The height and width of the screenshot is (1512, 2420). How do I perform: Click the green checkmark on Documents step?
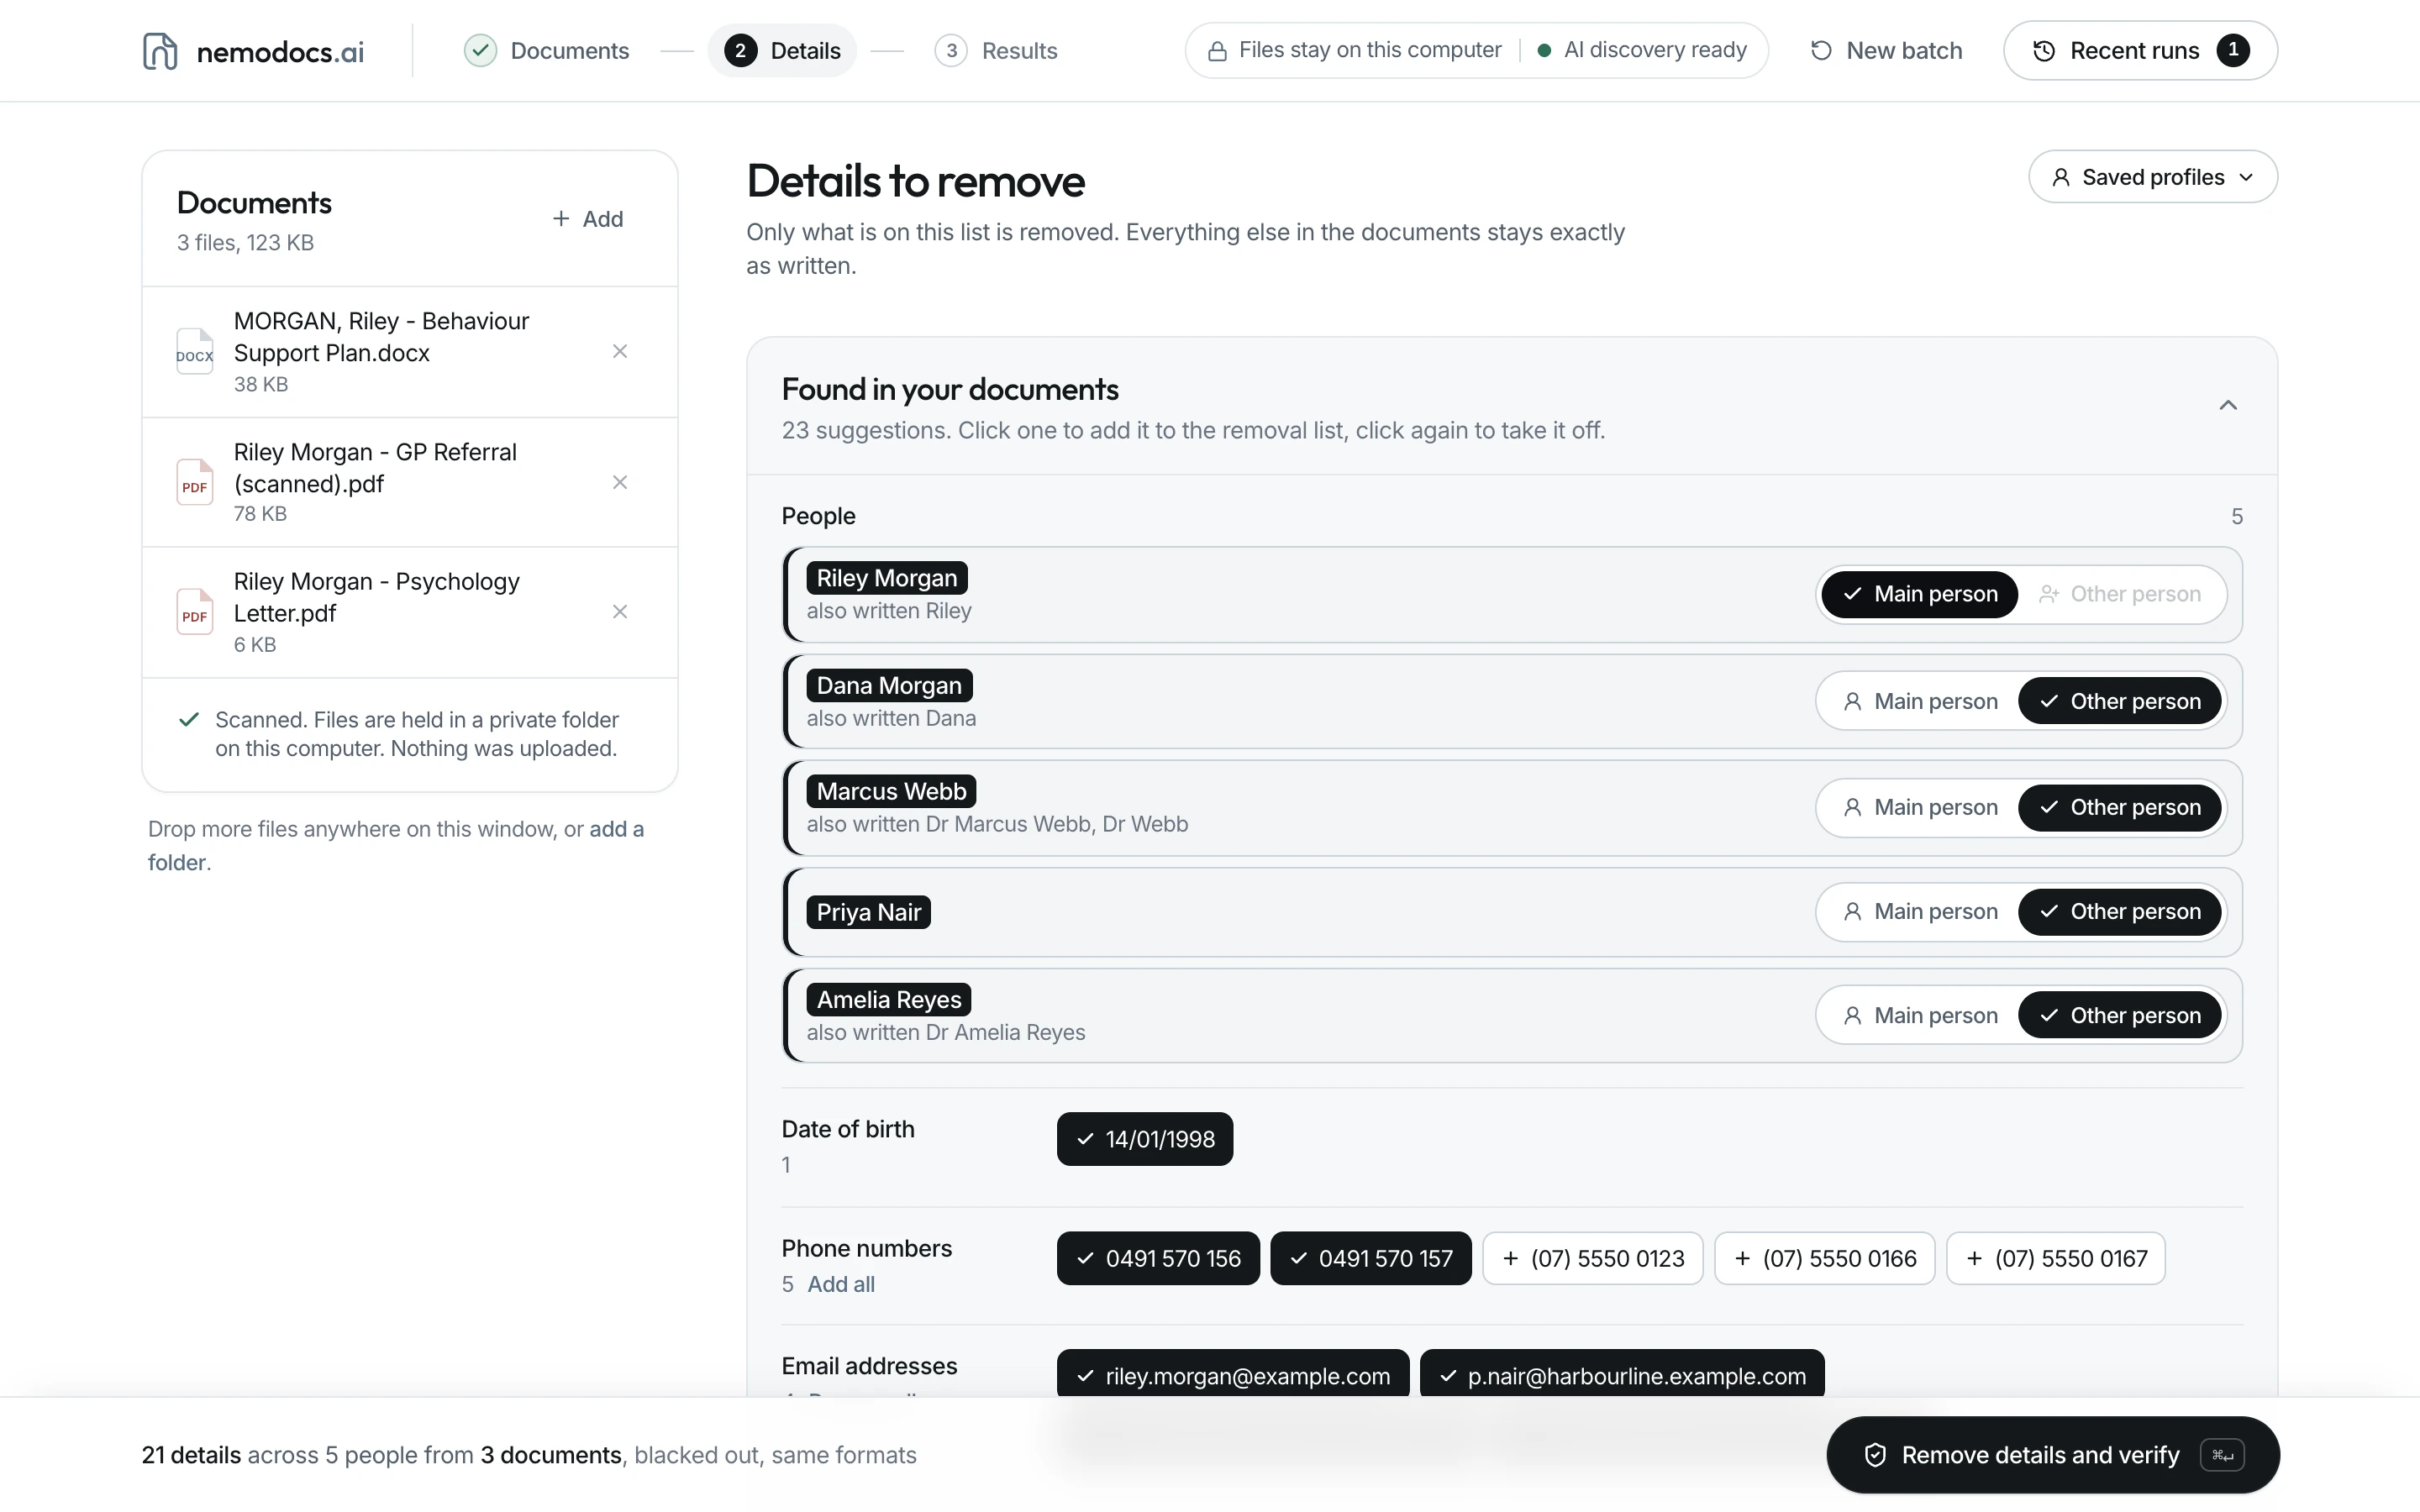[480, 50]
